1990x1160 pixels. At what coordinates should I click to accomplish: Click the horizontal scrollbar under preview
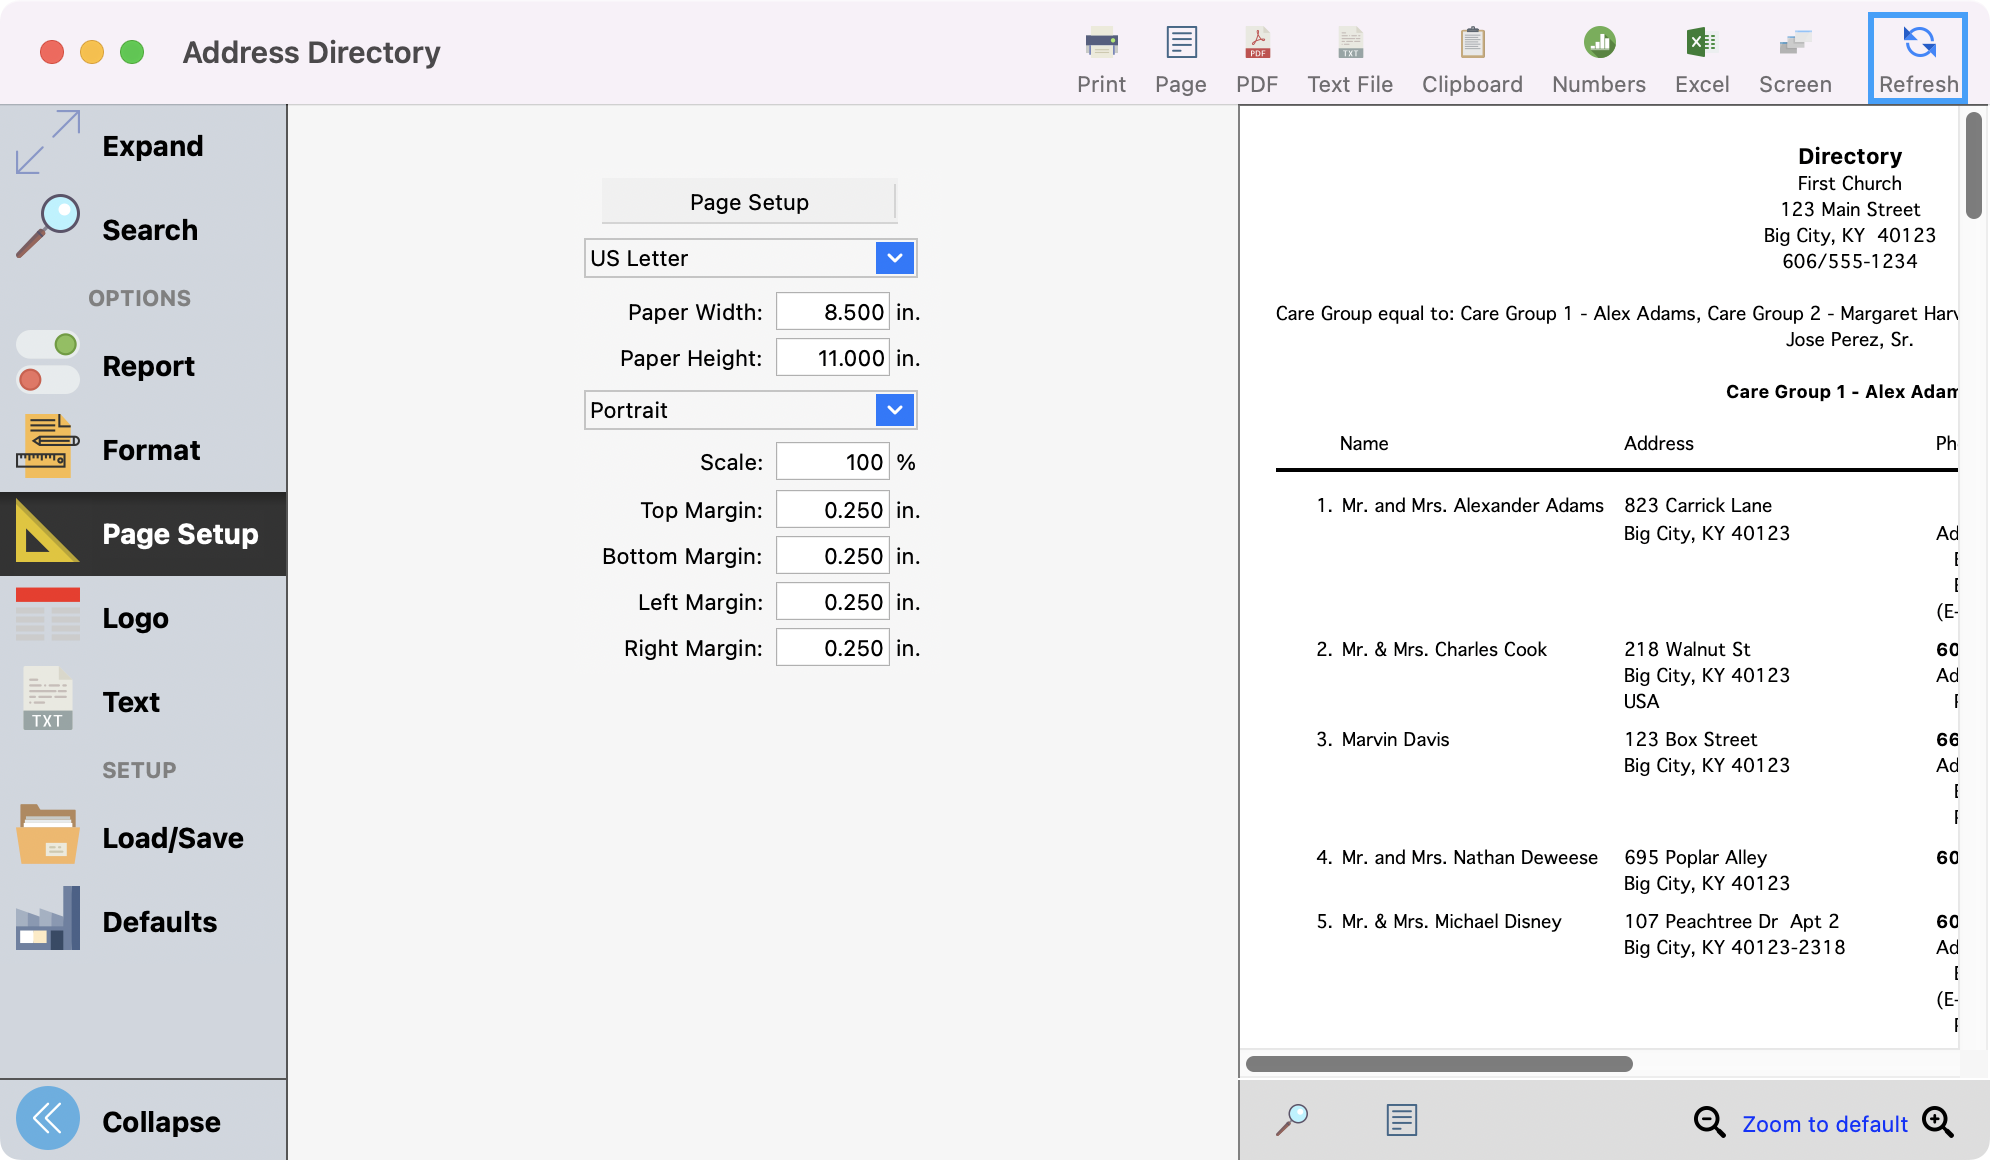point(1439,1064)
